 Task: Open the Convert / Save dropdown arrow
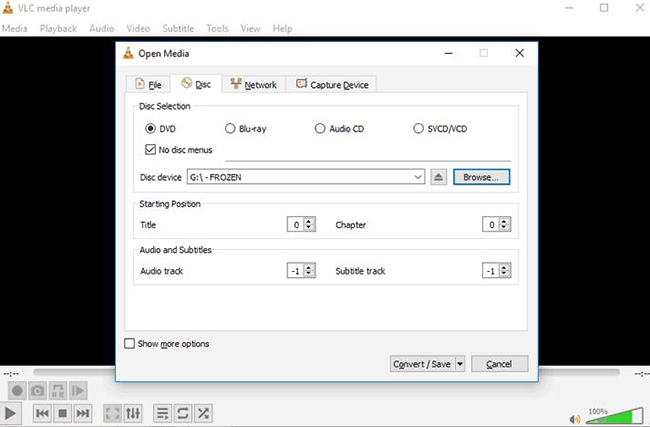pos(460,364)
